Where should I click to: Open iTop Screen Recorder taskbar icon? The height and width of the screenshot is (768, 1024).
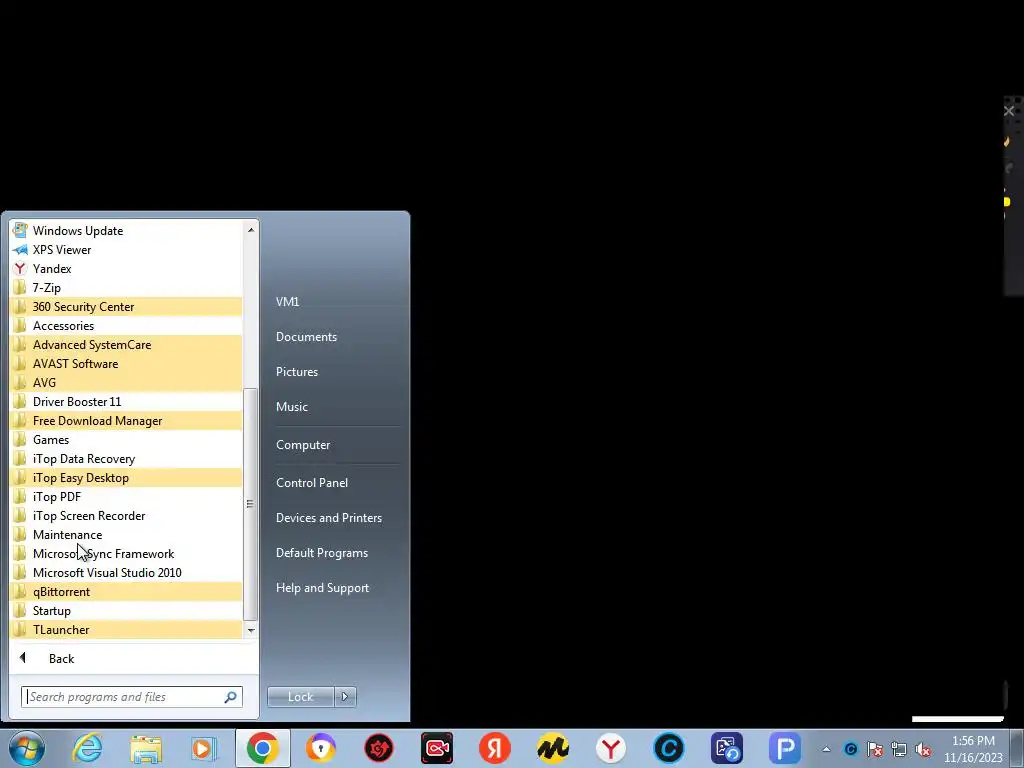pos(437,748)
